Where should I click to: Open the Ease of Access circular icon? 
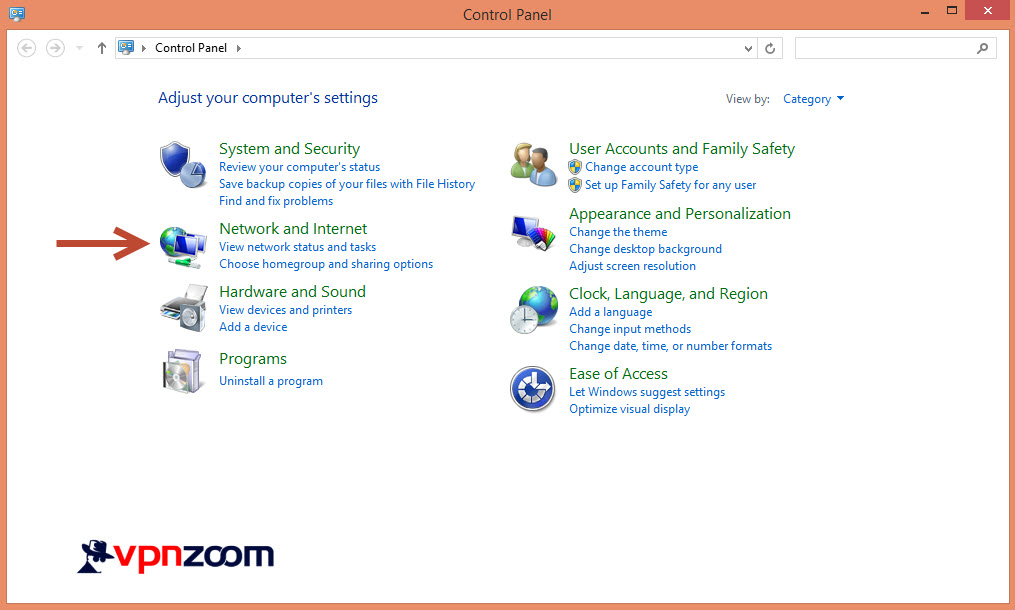[532, 389]
